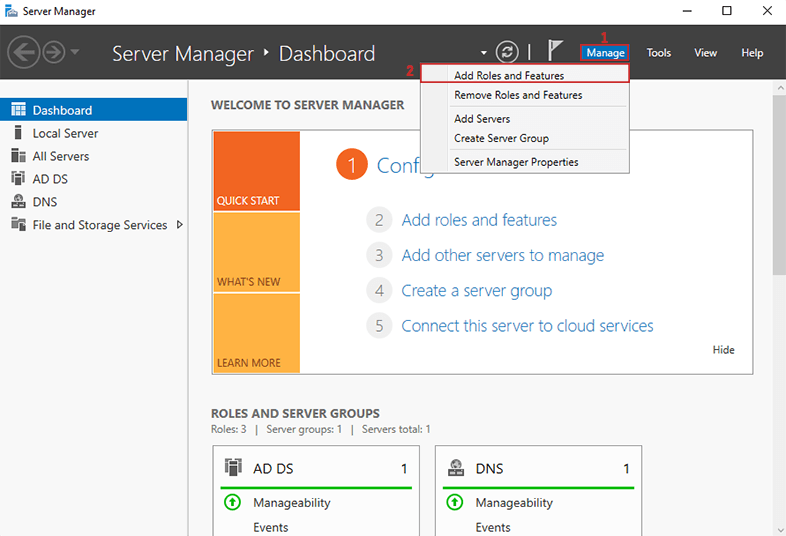Open Manageability in the DNS tile

pyautogui.click(x=514, y=503)
